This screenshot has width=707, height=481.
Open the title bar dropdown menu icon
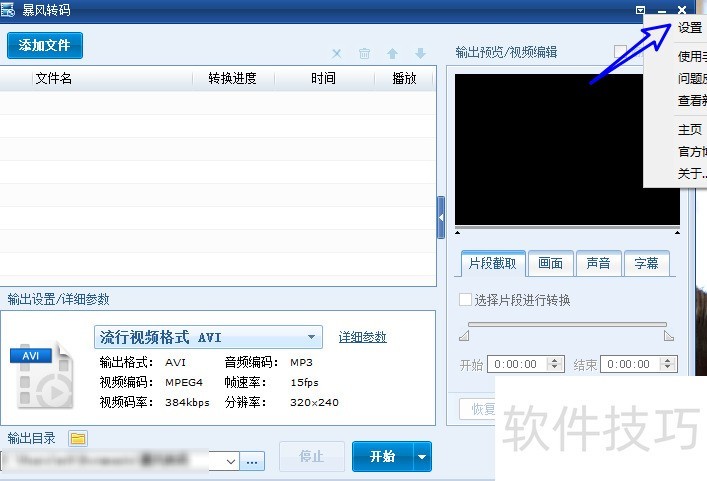pyautogui.click(x=640, y=9)
